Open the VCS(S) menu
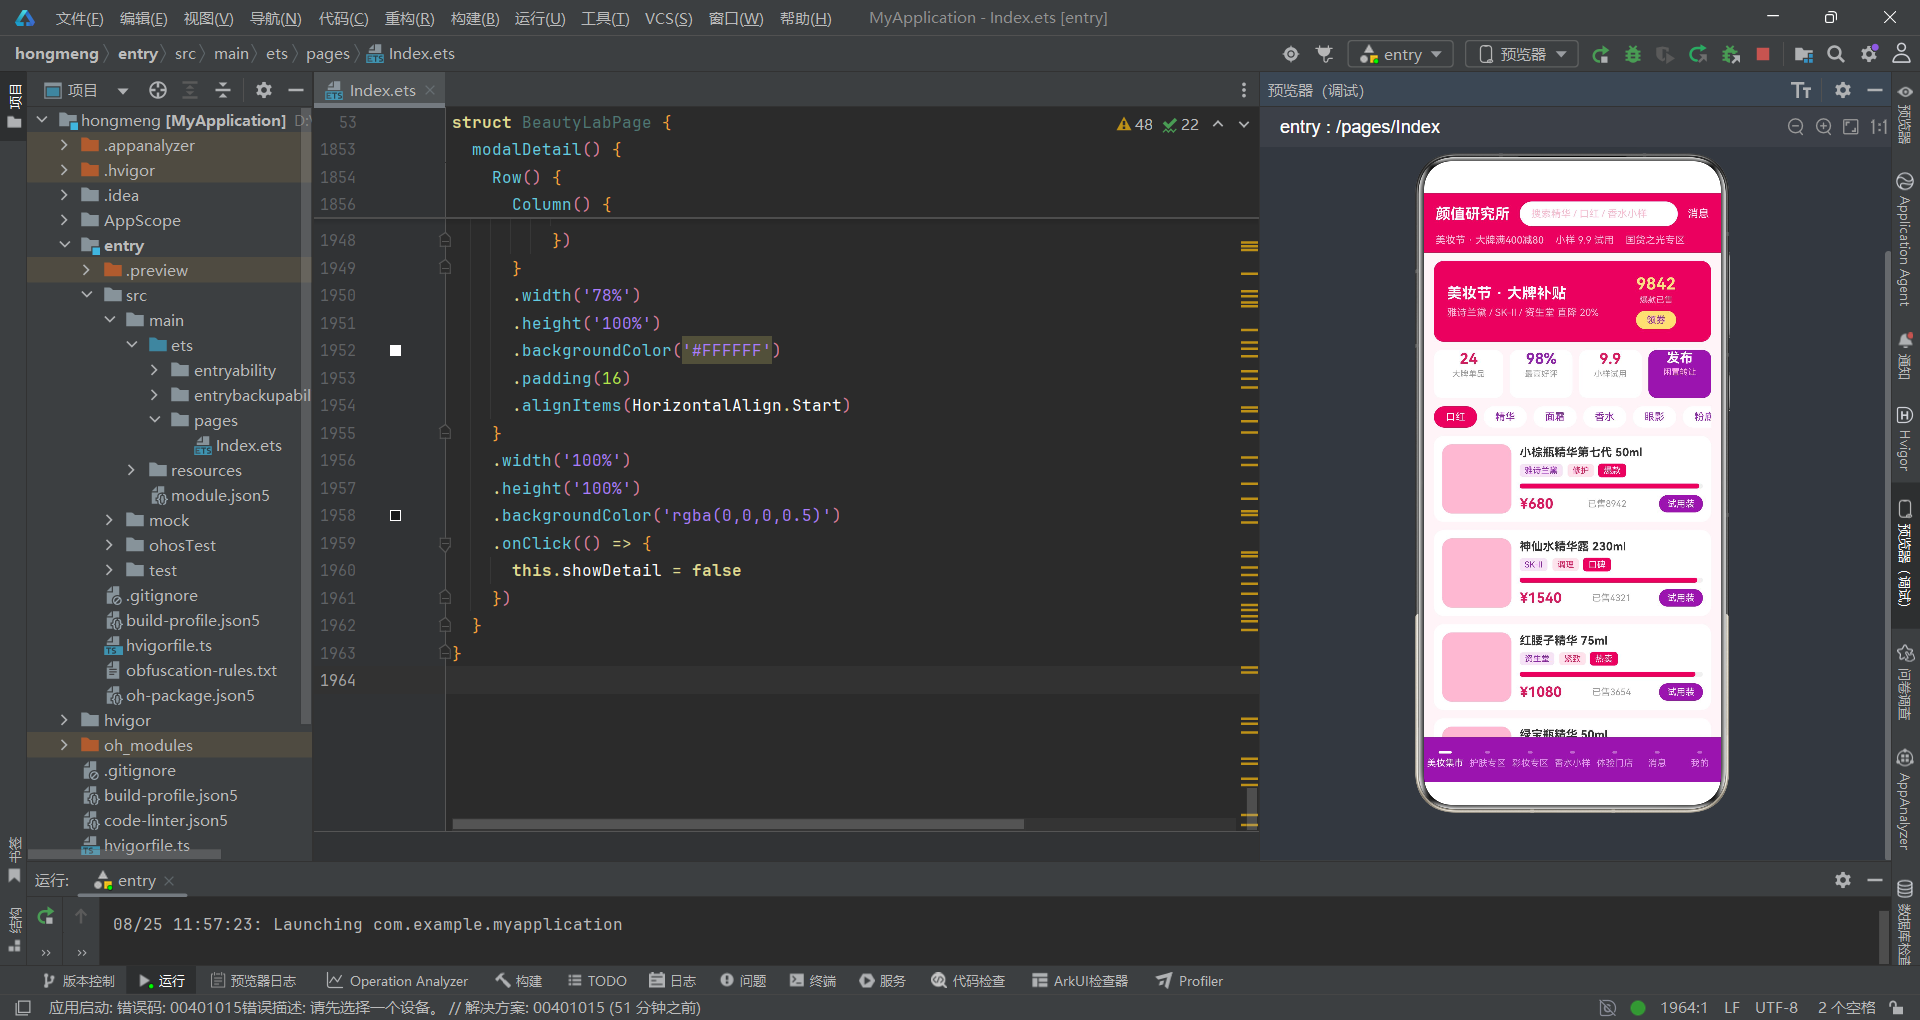 [x=668, y=18]
